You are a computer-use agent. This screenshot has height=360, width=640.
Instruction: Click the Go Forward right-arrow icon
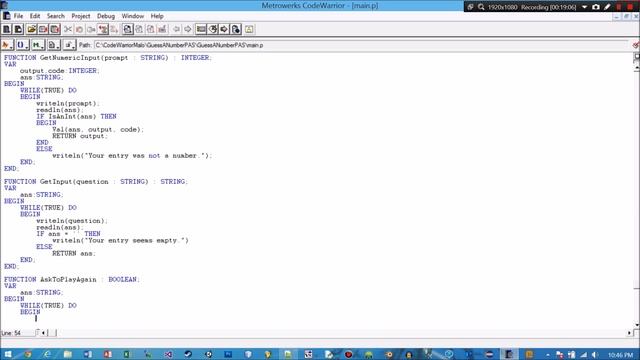point(188,29)
